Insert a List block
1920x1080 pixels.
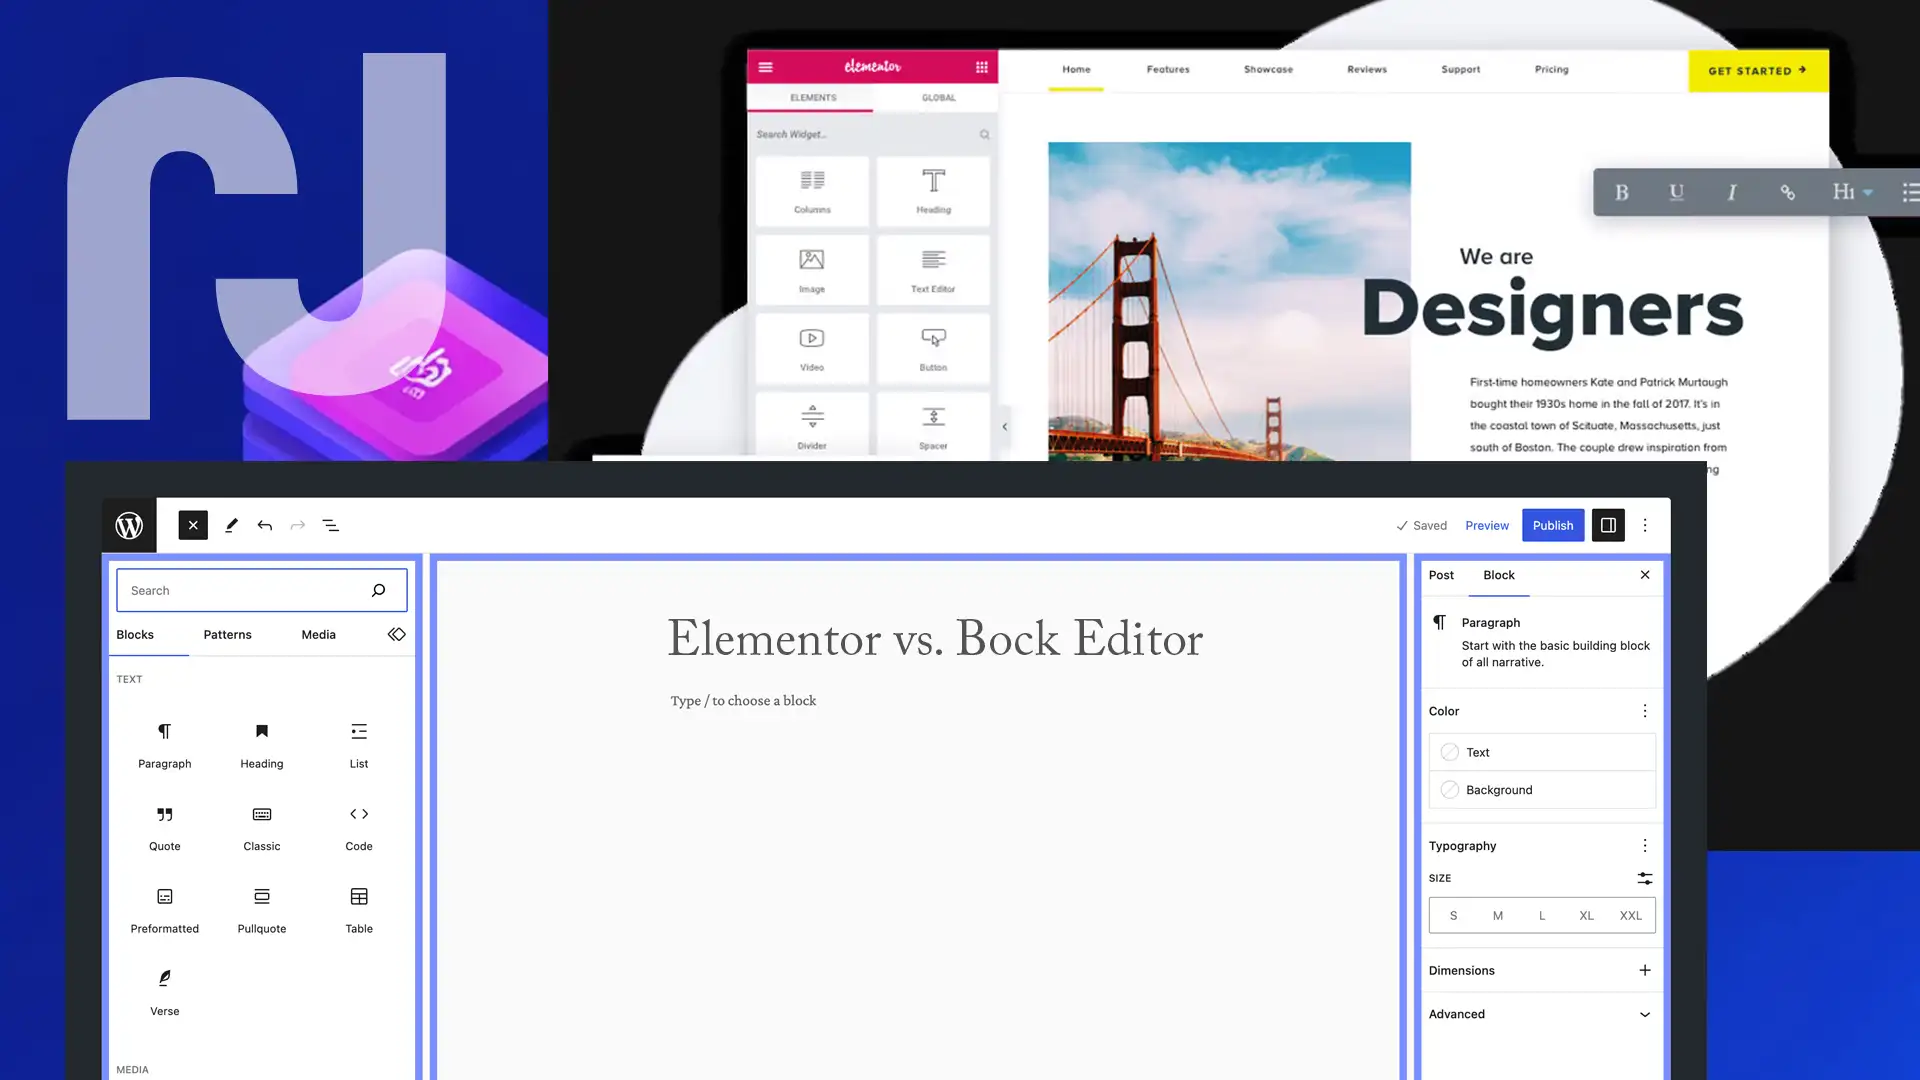(359, 746)
